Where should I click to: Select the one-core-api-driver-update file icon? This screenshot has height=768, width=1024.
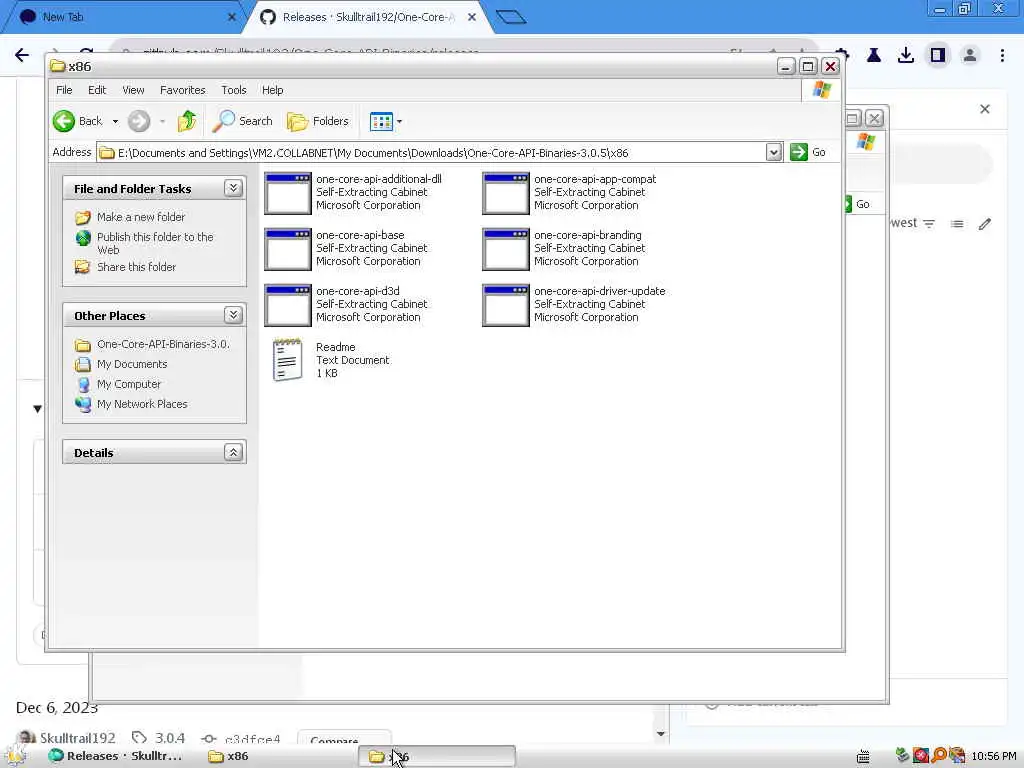505,305
